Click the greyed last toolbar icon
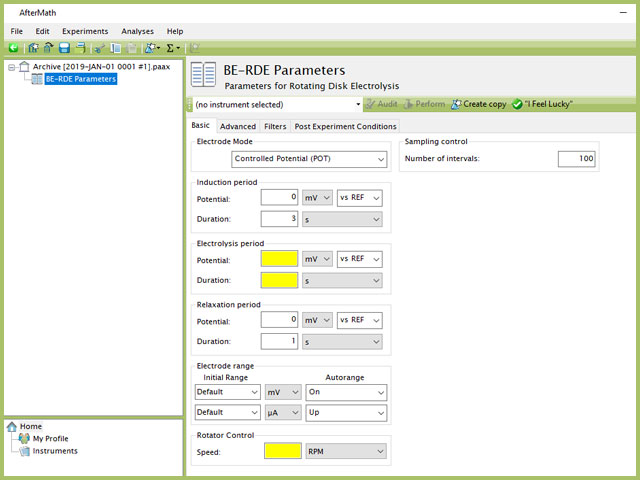640x480 pixels. point(195,48)
